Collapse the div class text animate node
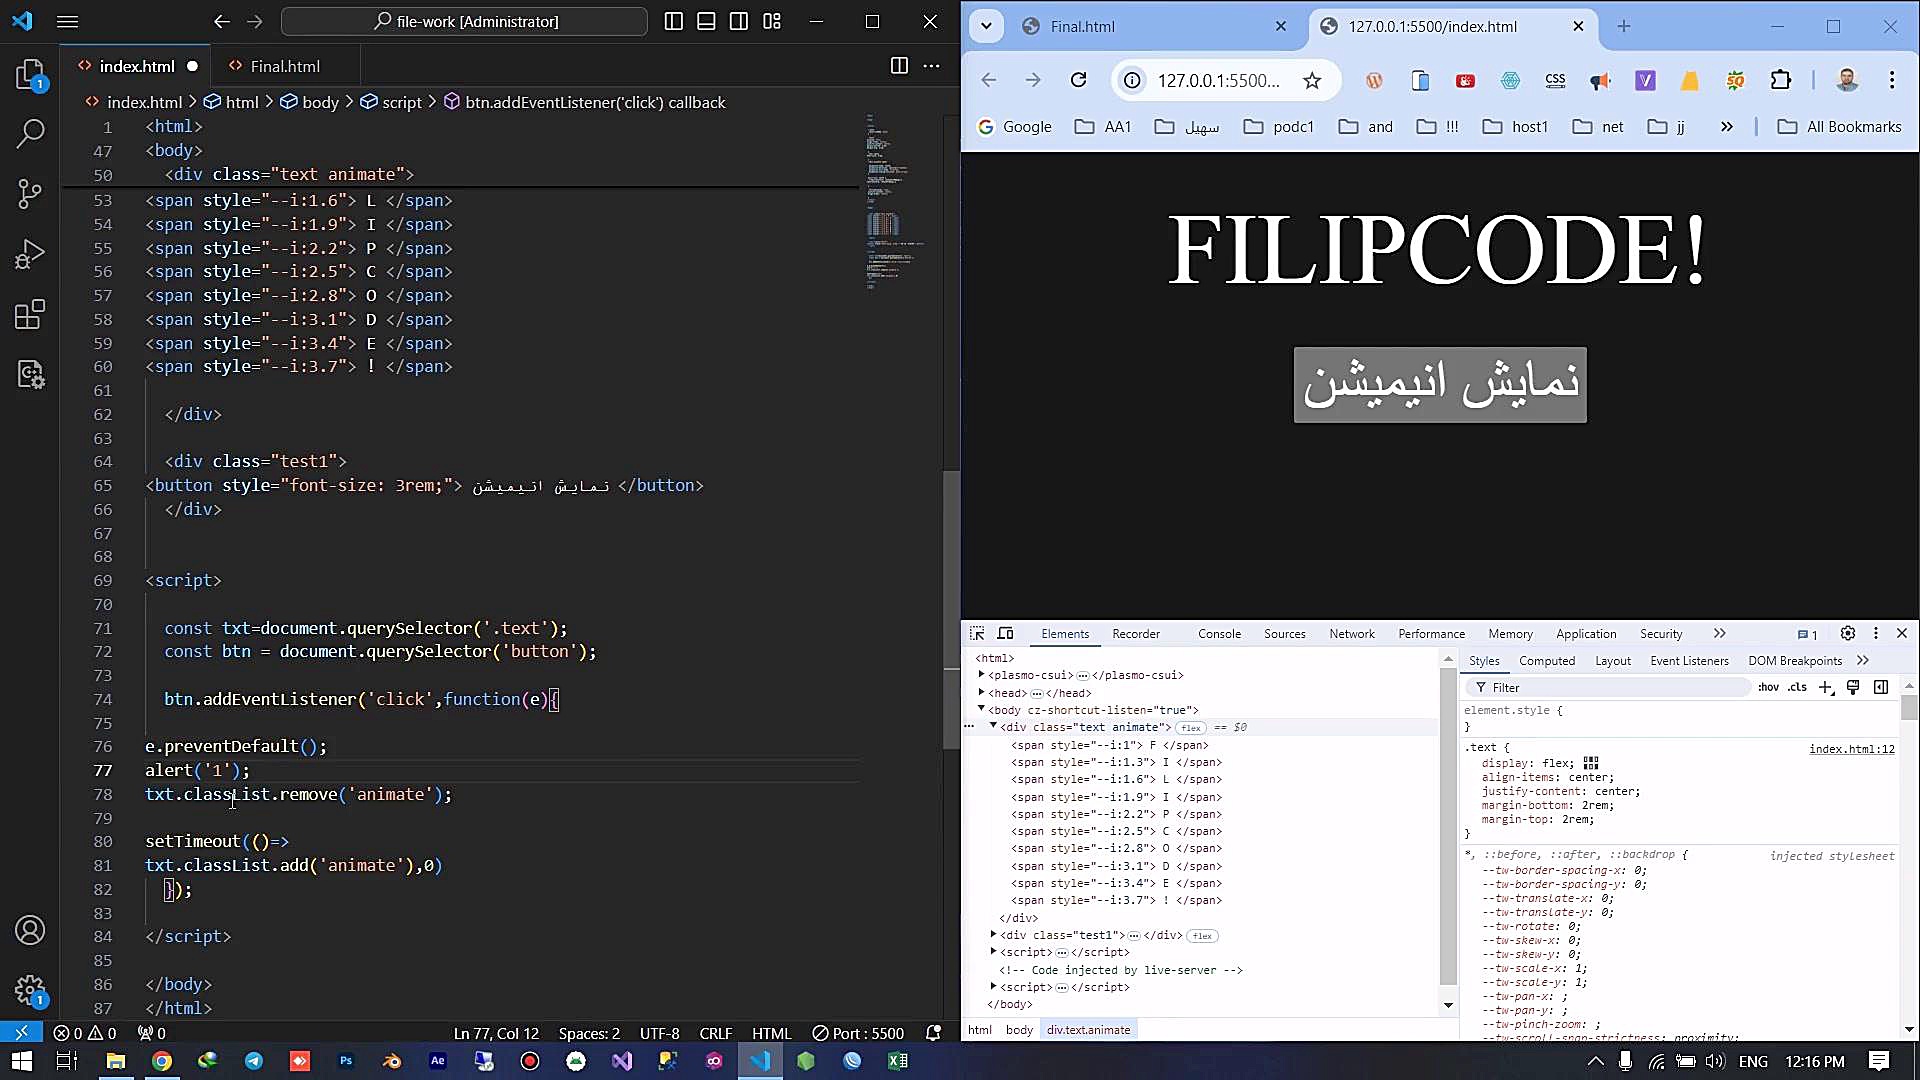The height and width of the screenshot is (1080, 1920). click(x=993, y=726)
